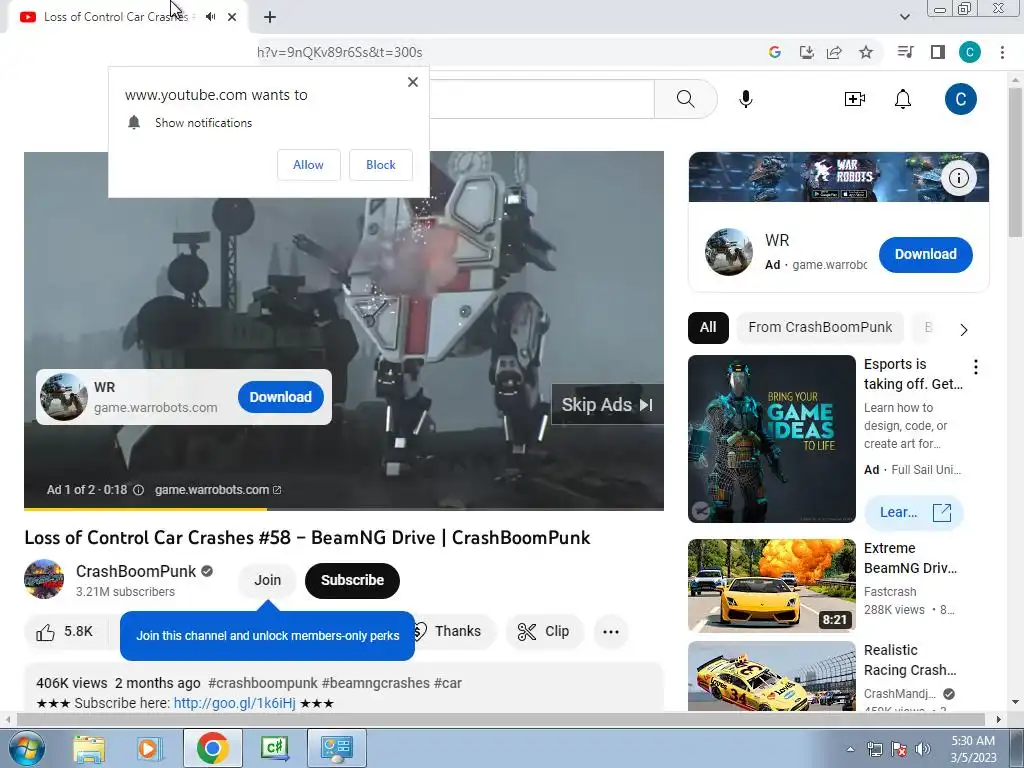
Task: Click the ad info icon beside Ad 1 of 2
Action: click(x=138, y=490)
